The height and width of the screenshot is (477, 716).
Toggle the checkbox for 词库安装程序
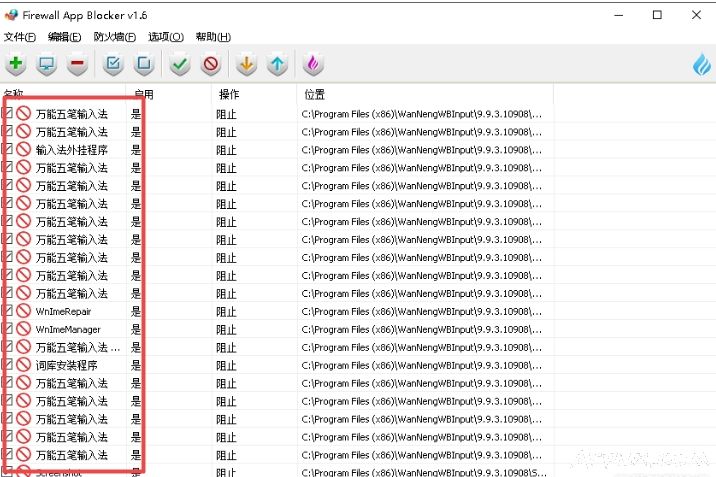coord(7,364)
